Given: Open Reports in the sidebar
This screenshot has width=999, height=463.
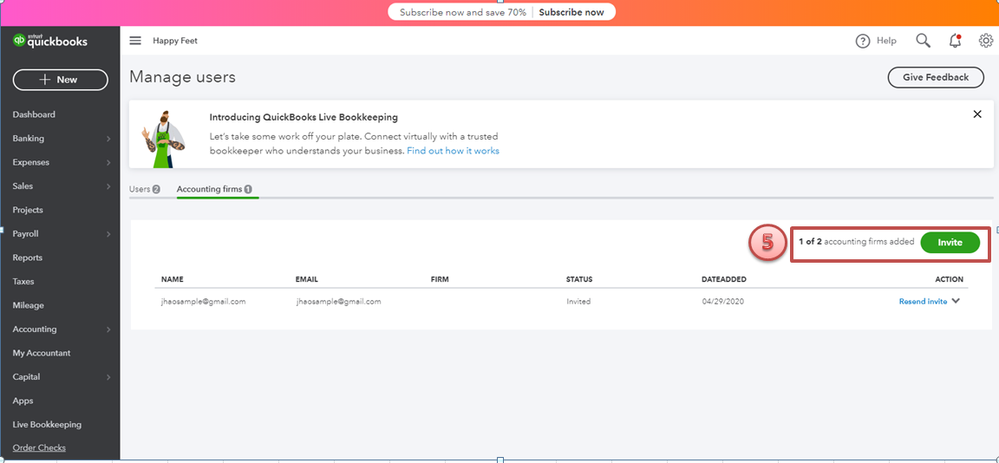Looking at the screenshot, I should click(27, 258).
